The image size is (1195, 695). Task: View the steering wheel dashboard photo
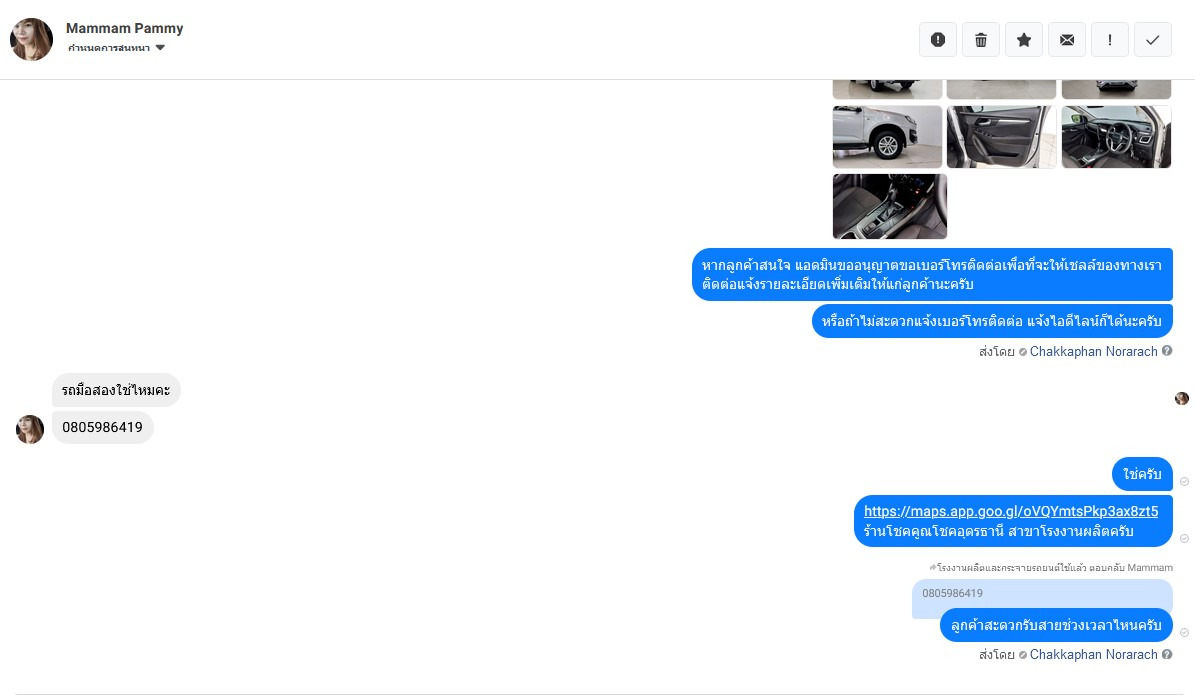coord(1116,137)
